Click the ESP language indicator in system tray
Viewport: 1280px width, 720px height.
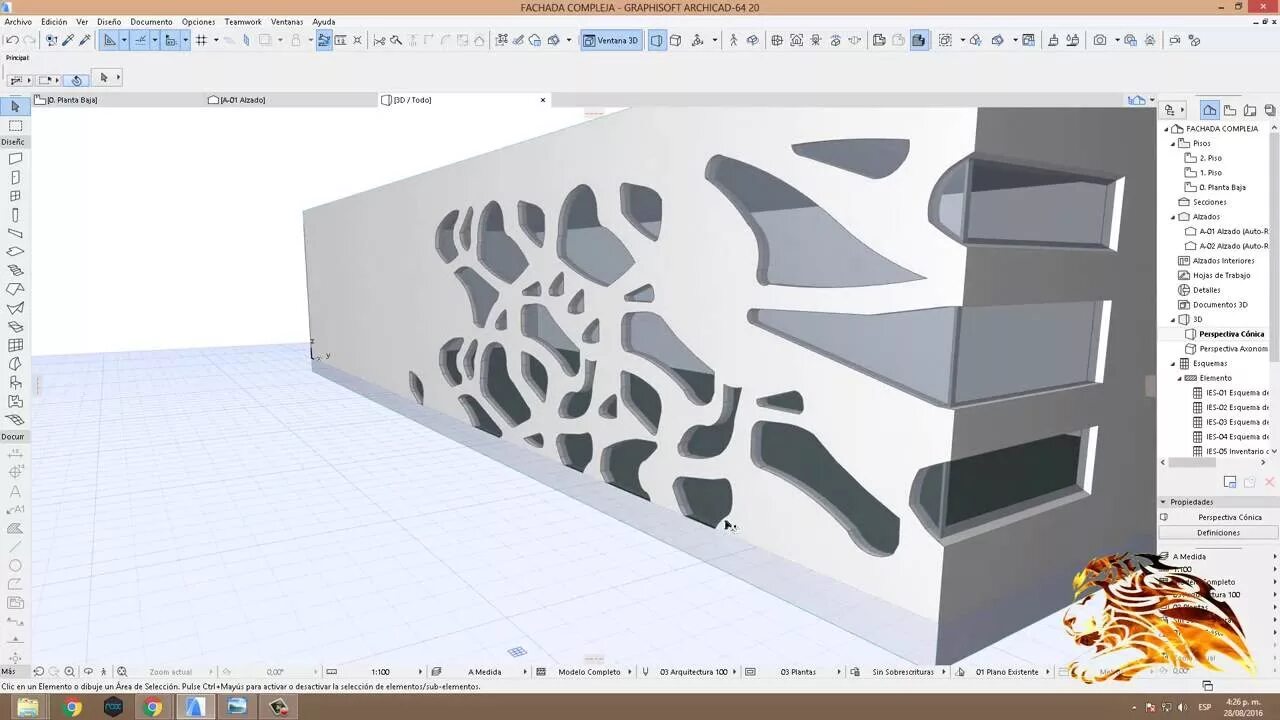click(1205, 707)
